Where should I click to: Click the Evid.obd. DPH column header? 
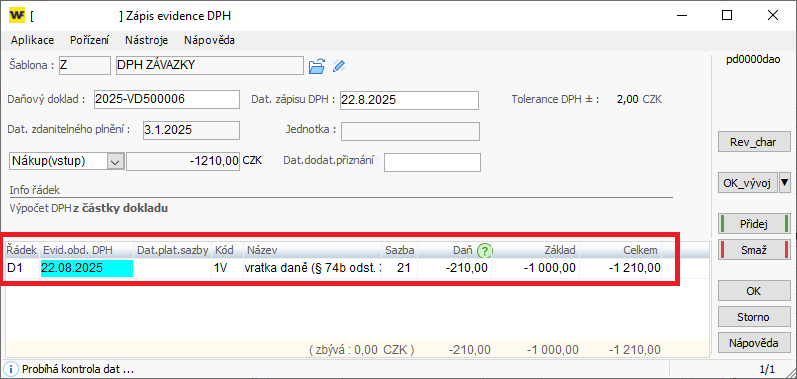point(86,250)
